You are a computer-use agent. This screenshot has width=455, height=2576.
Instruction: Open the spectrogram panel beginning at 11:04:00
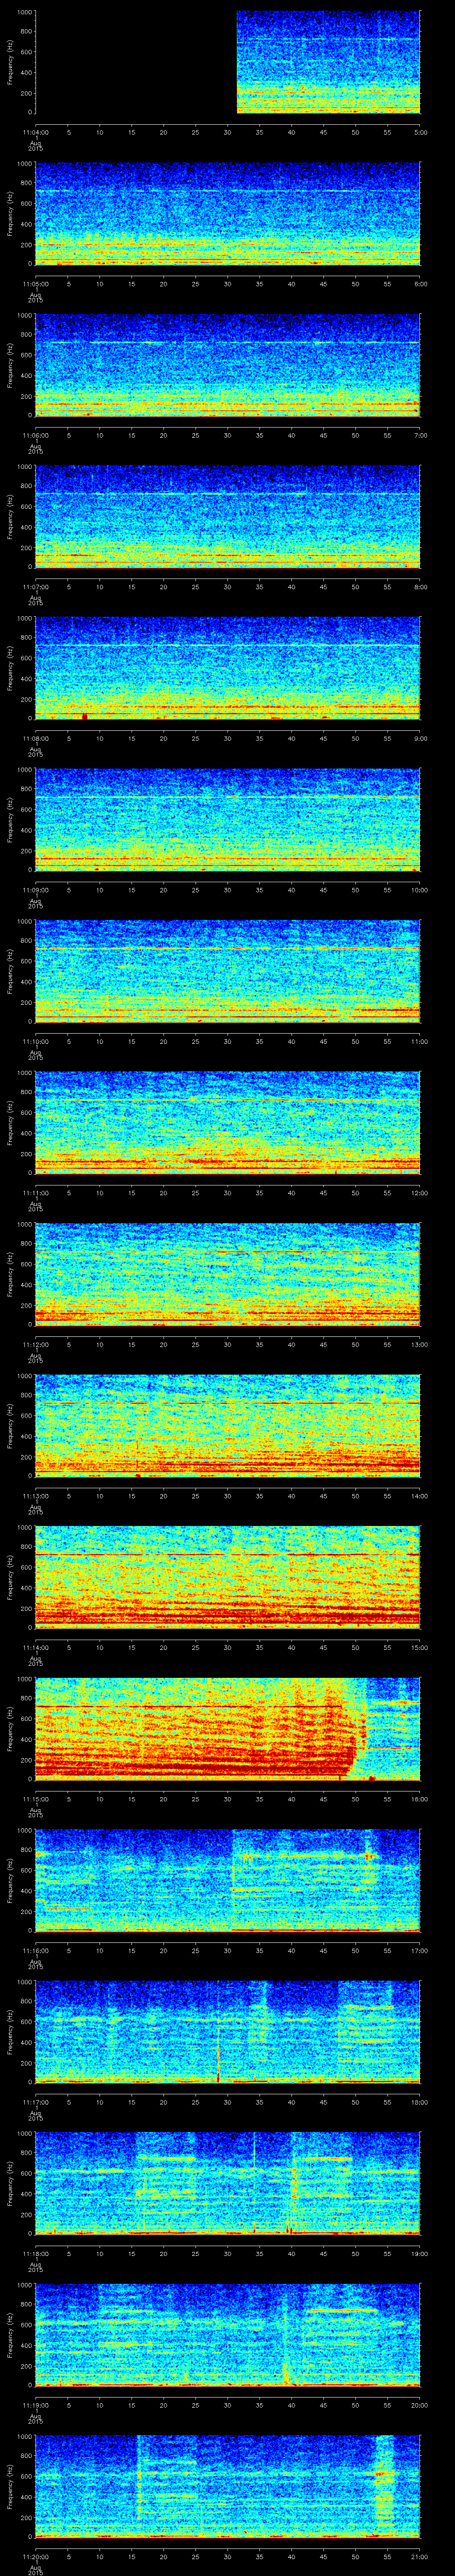click(228, 62)
